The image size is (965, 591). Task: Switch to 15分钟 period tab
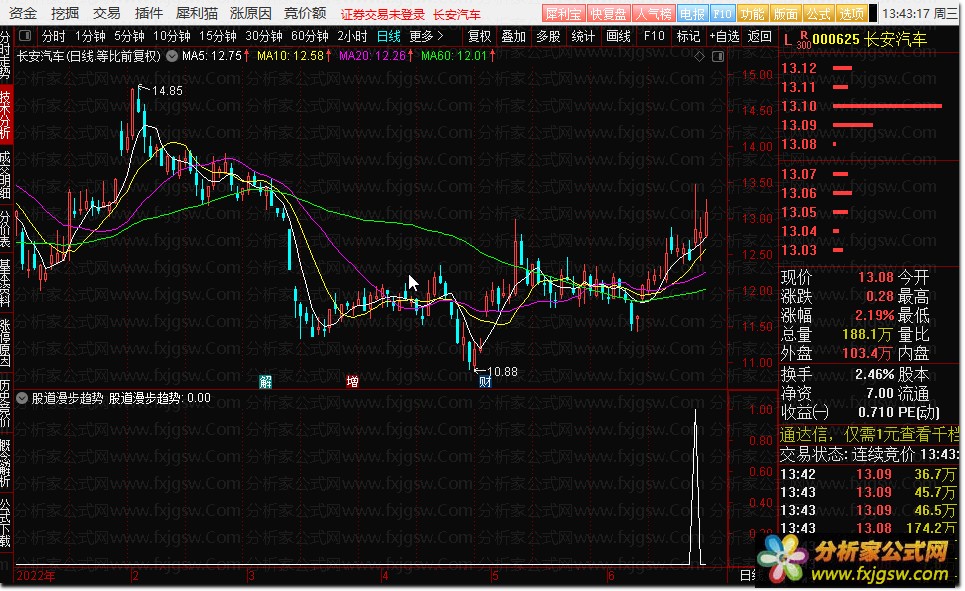pos(218,36)
